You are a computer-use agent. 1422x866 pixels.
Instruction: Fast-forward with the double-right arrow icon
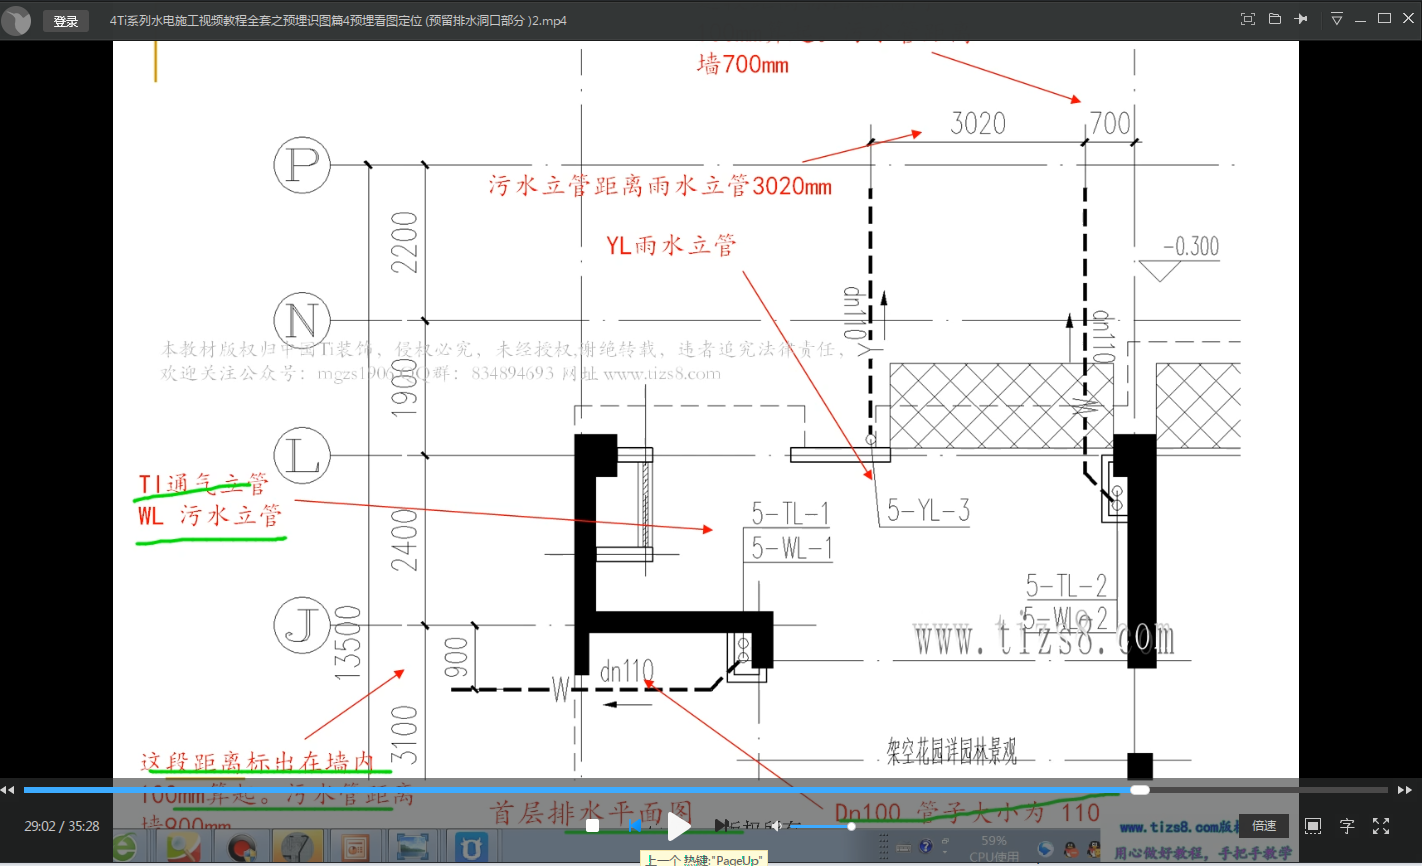click(1405, 790)
